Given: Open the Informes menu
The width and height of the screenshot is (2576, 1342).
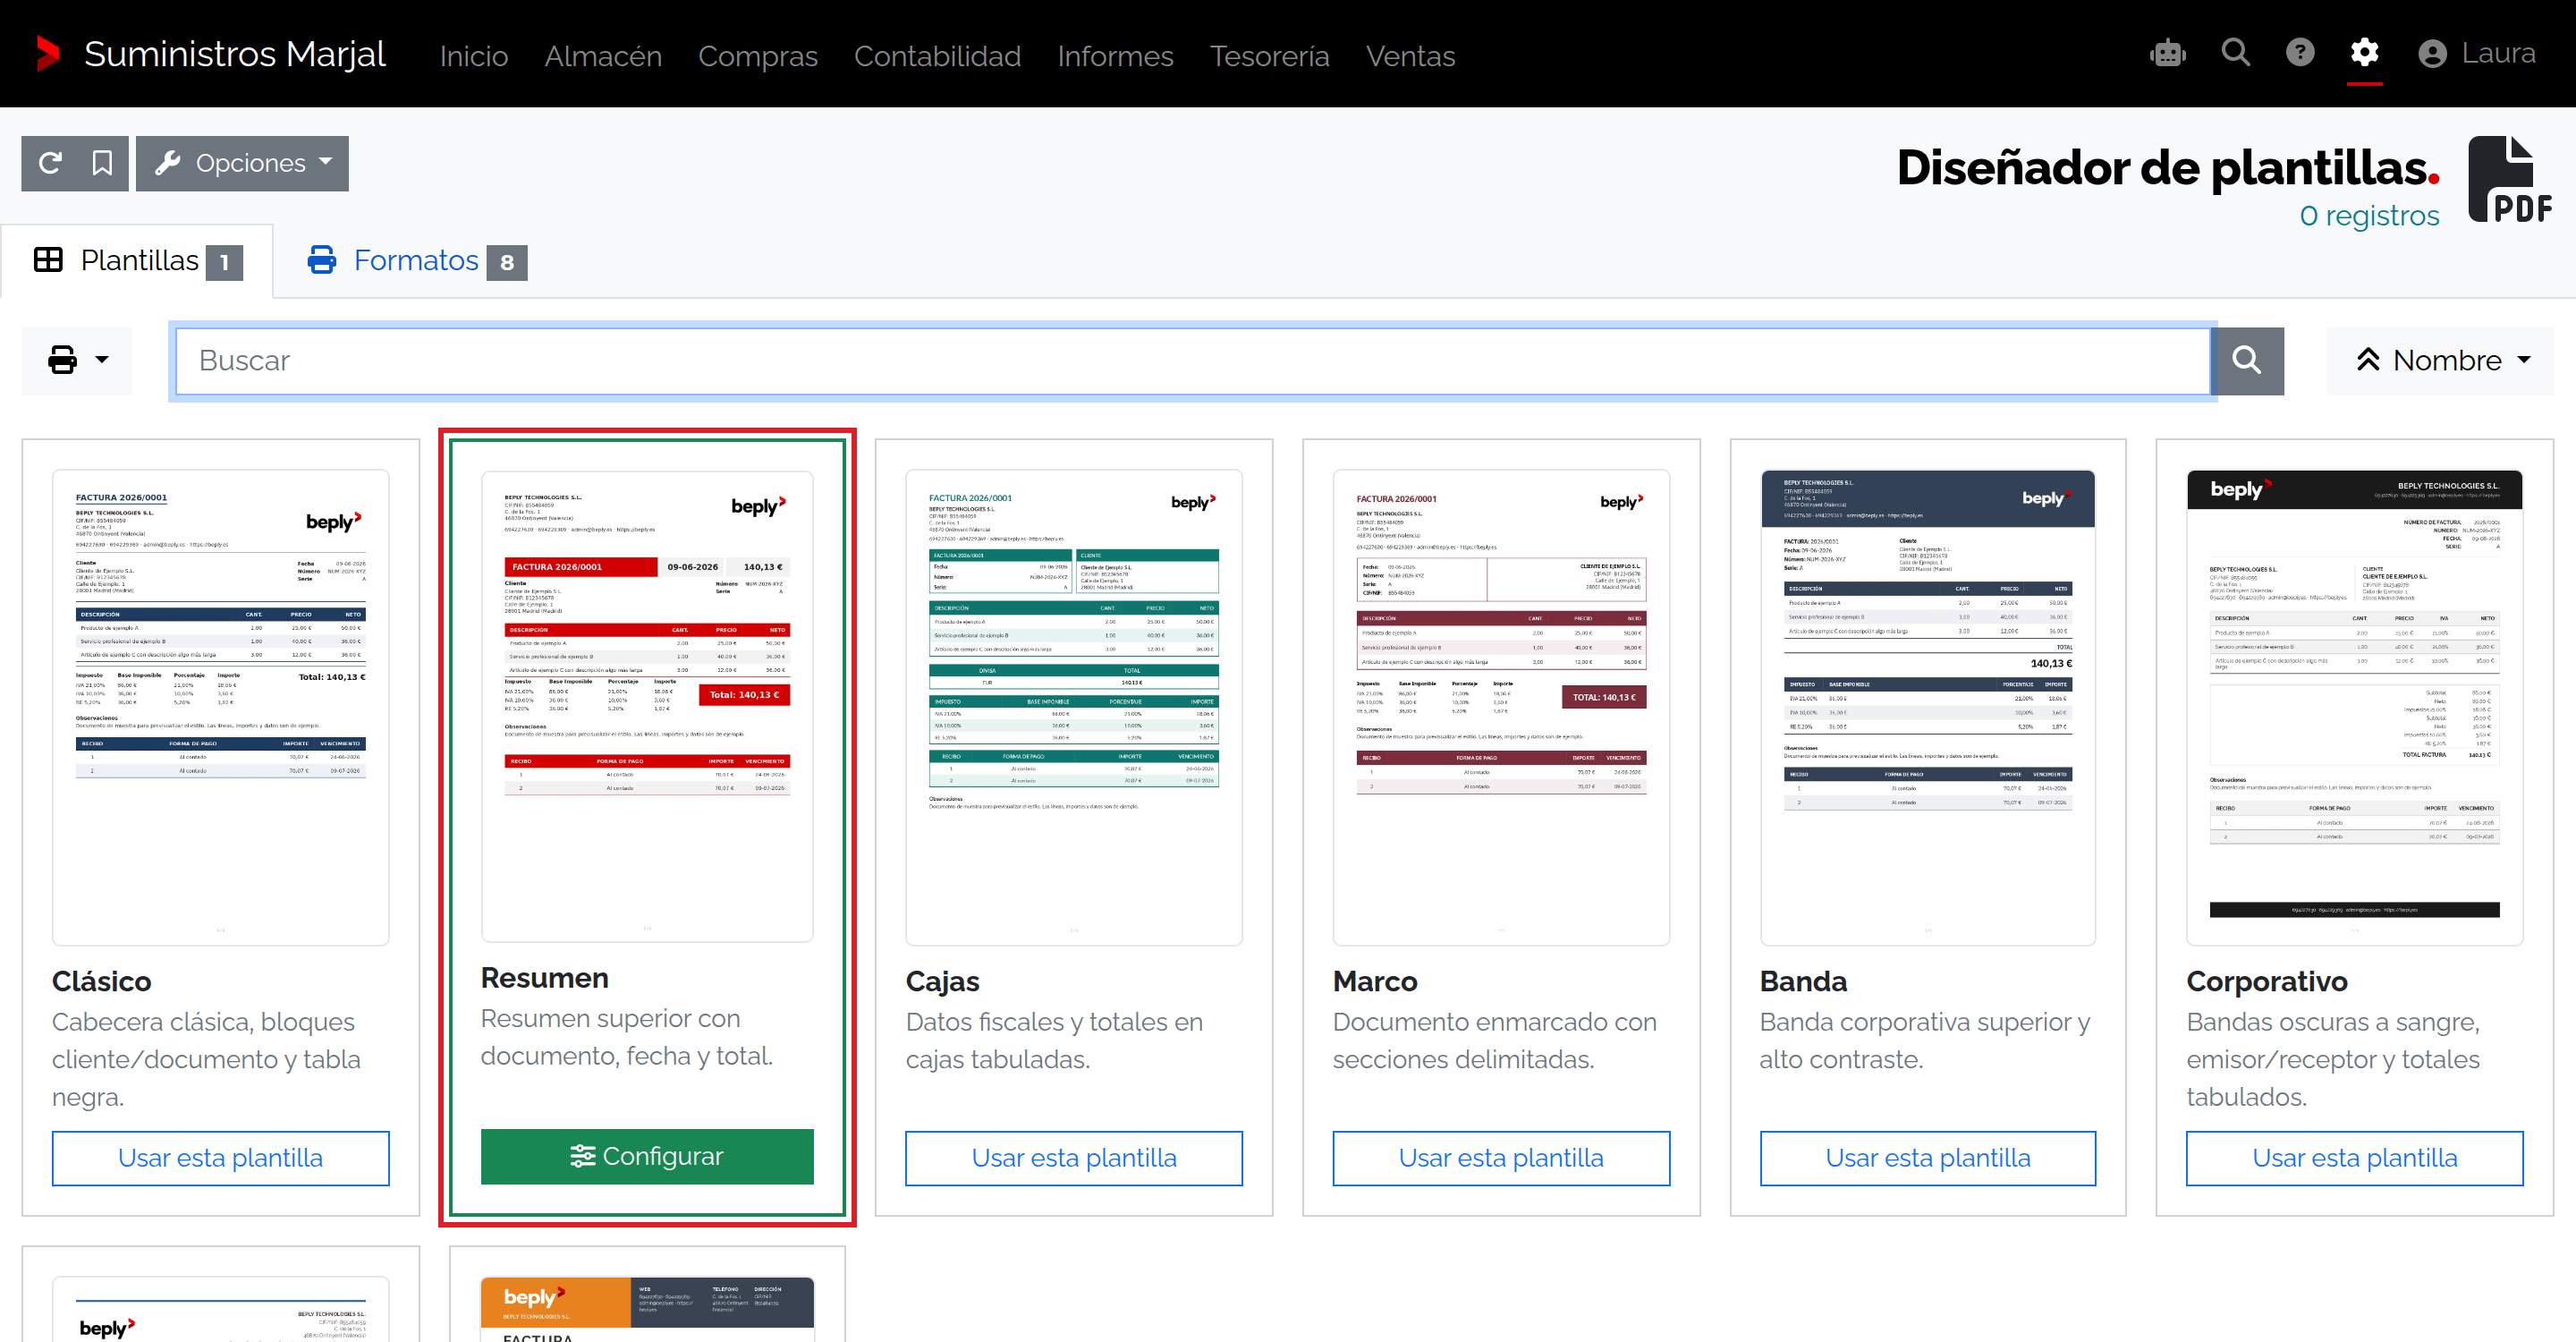Looking at the screenshot, I should tap(1115, 56).
